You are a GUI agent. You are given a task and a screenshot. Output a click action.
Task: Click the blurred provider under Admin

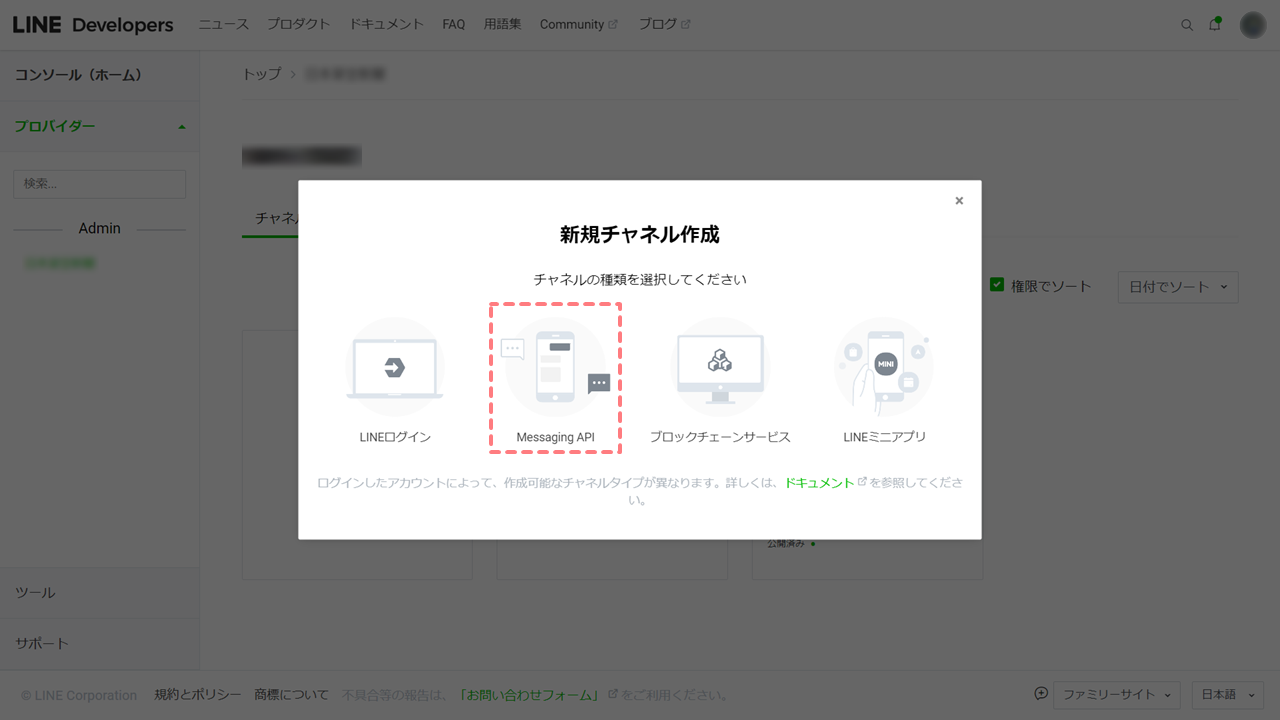(x=60, y=264)
